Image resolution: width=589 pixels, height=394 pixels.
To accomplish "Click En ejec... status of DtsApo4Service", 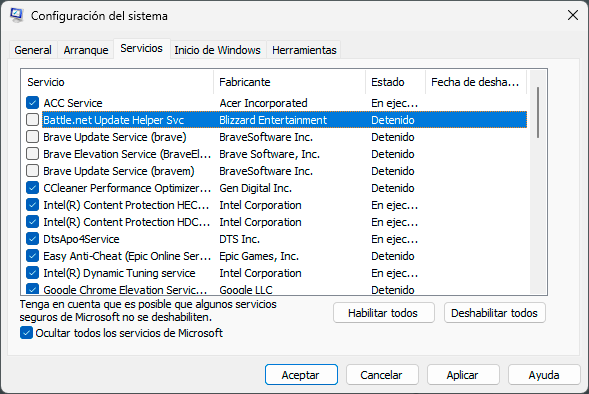I will click(394, 239).
